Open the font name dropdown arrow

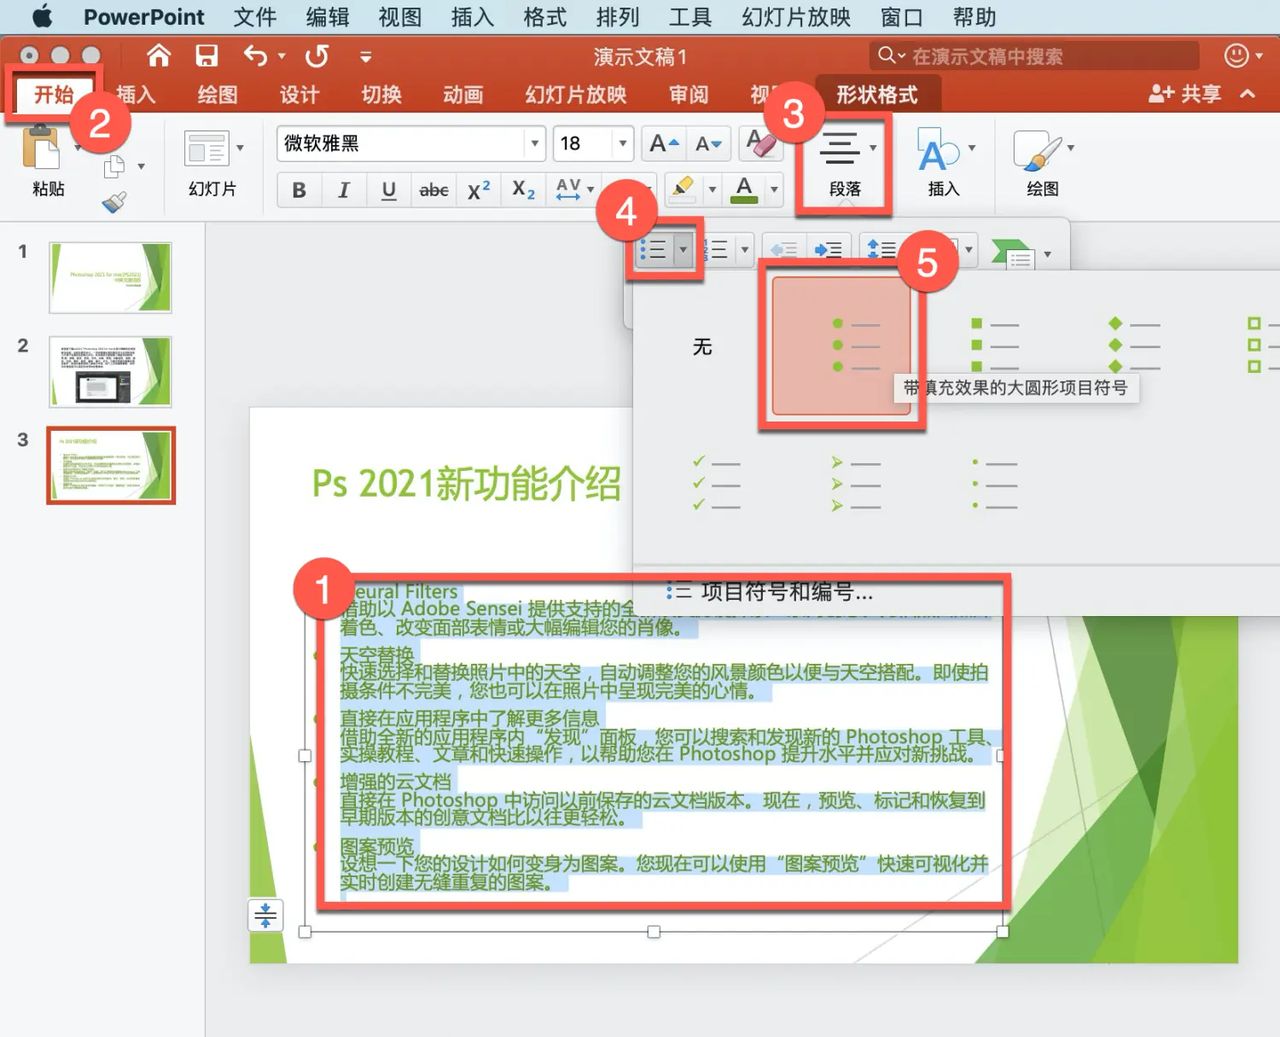click(x=535, y=143)
